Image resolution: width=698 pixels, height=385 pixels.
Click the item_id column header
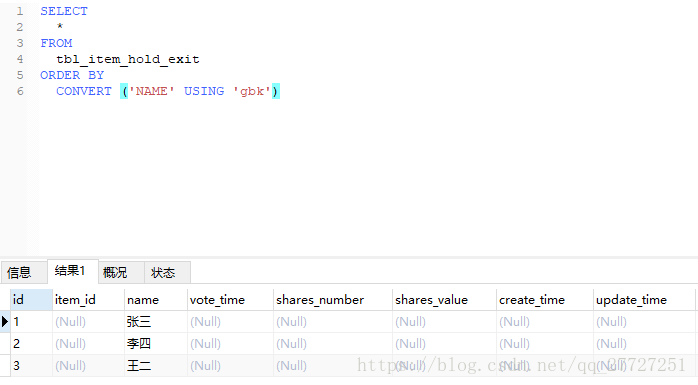89,300
